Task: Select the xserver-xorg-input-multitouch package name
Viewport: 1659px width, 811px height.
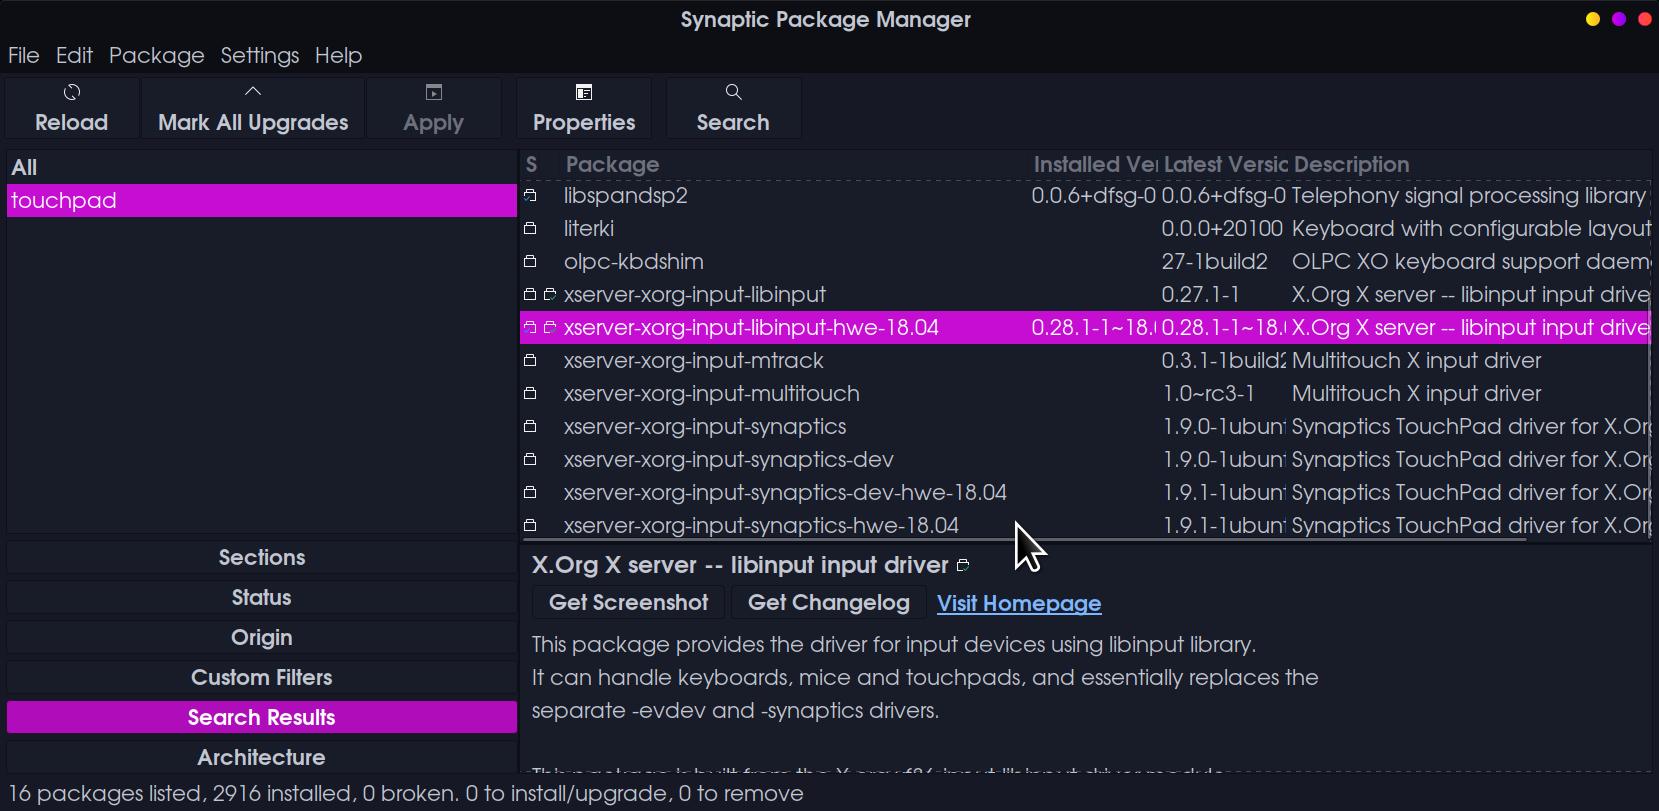Action: [711, 393]
